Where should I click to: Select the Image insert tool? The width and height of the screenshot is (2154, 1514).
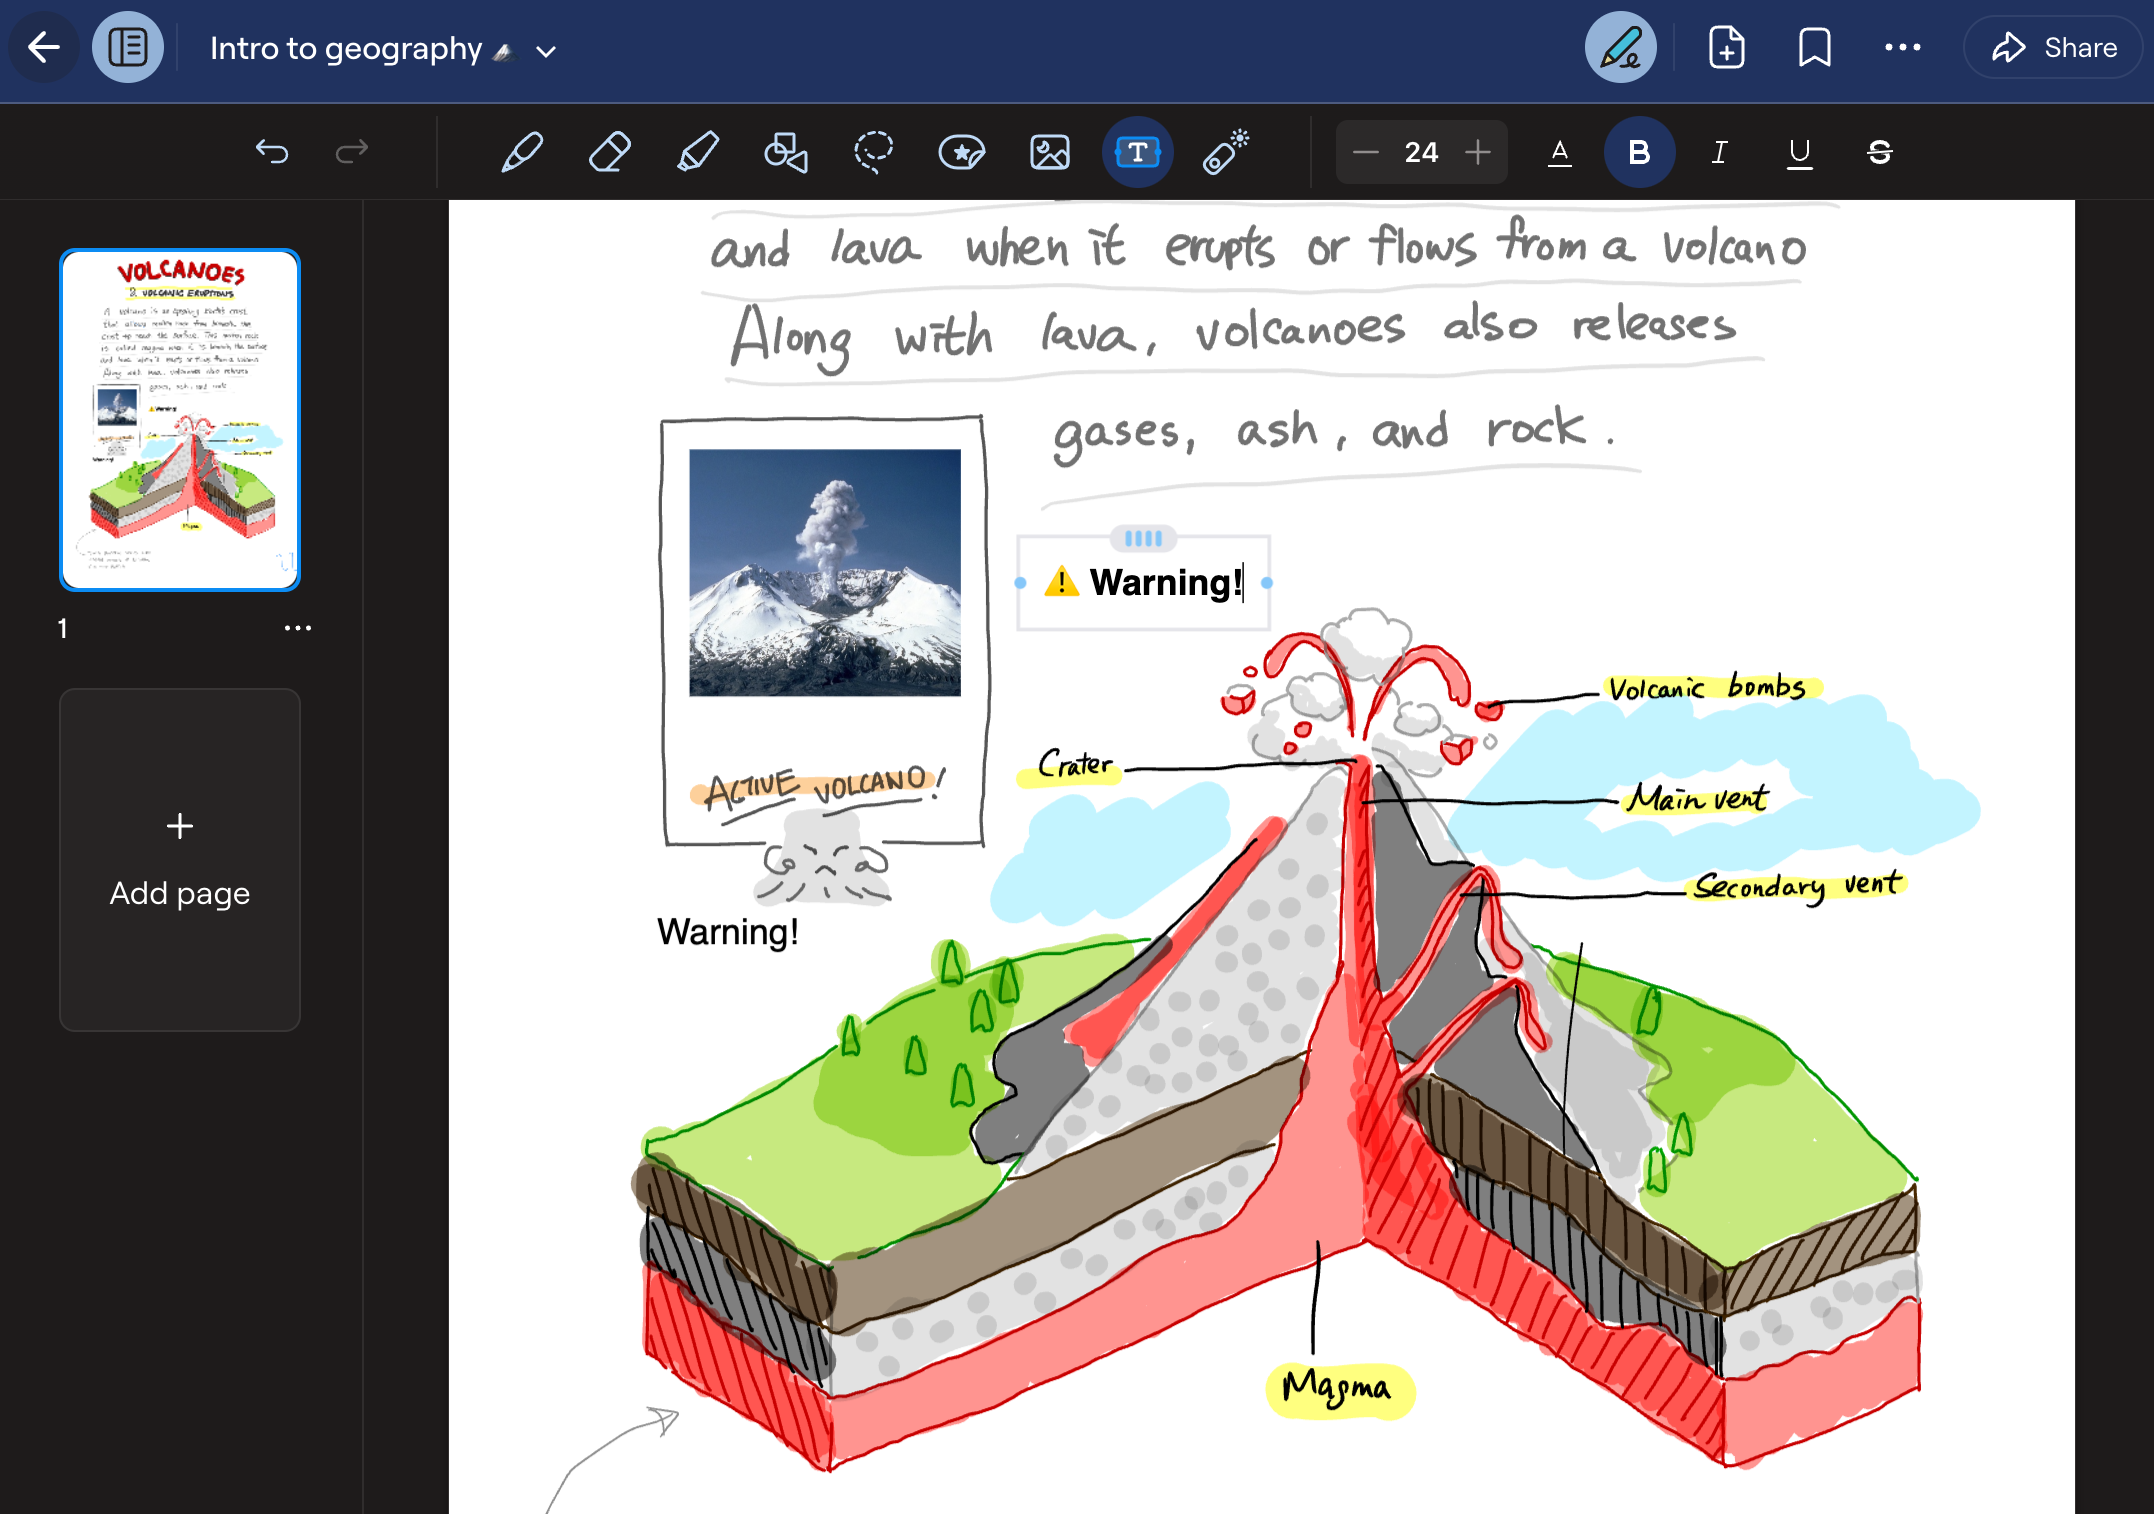coord(1050,151)
